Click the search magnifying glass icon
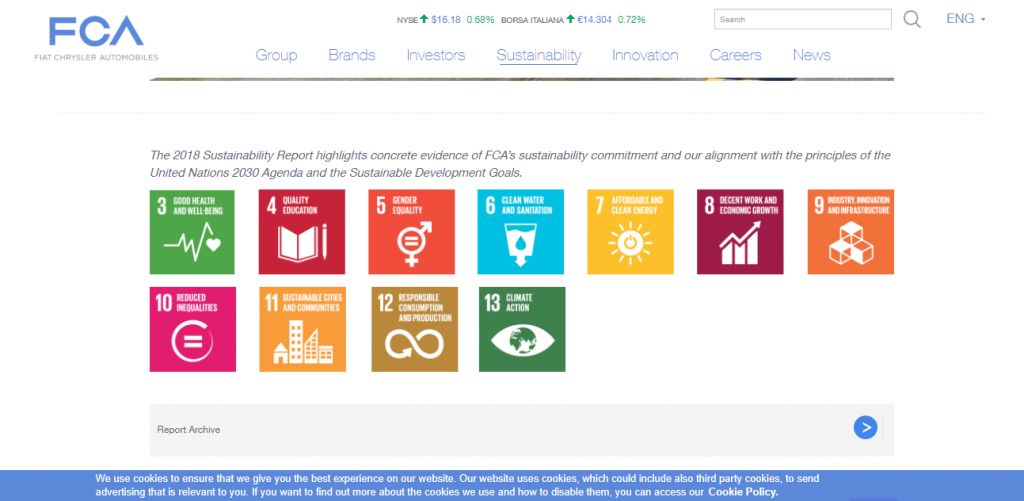 click(911, 19)
